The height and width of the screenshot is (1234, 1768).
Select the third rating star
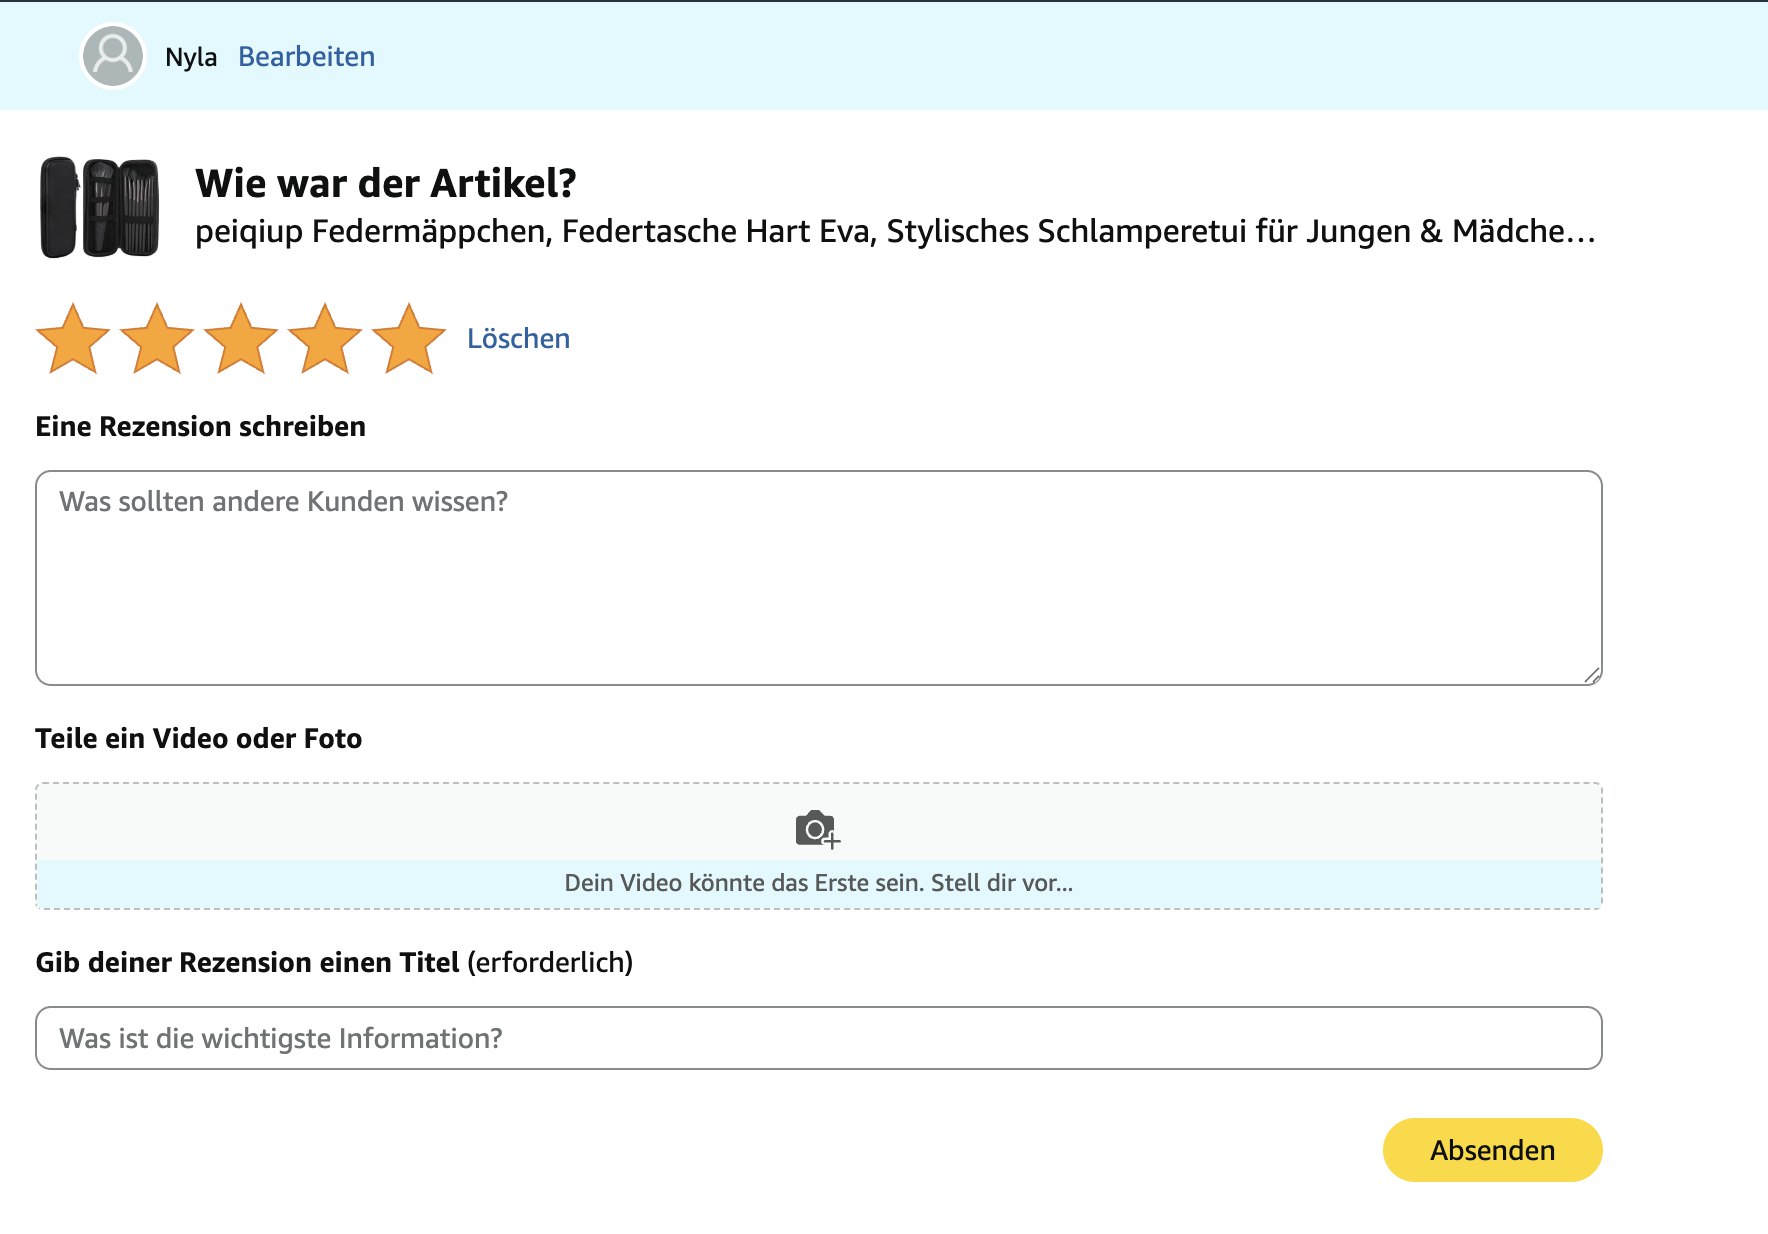241,339
